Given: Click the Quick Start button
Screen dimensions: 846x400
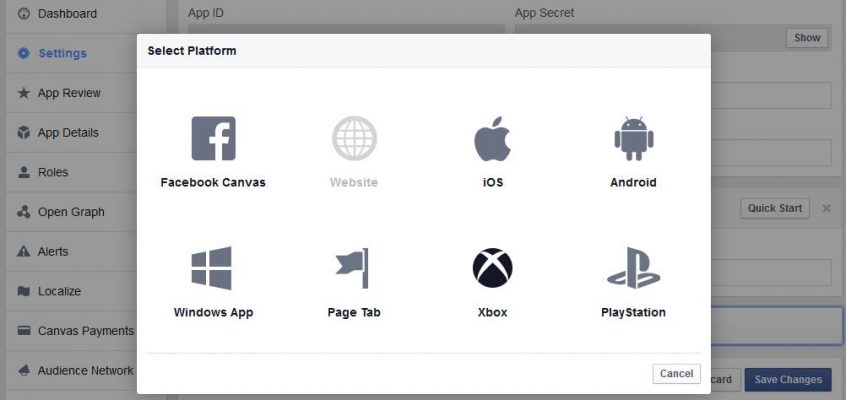Looking at the screenshot, I should click(775, 208).
